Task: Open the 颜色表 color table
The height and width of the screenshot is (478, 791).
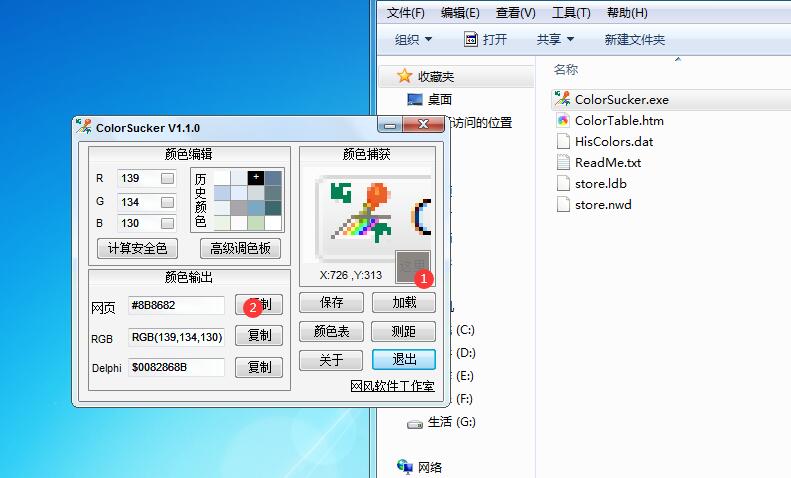Action: point(331,331)
